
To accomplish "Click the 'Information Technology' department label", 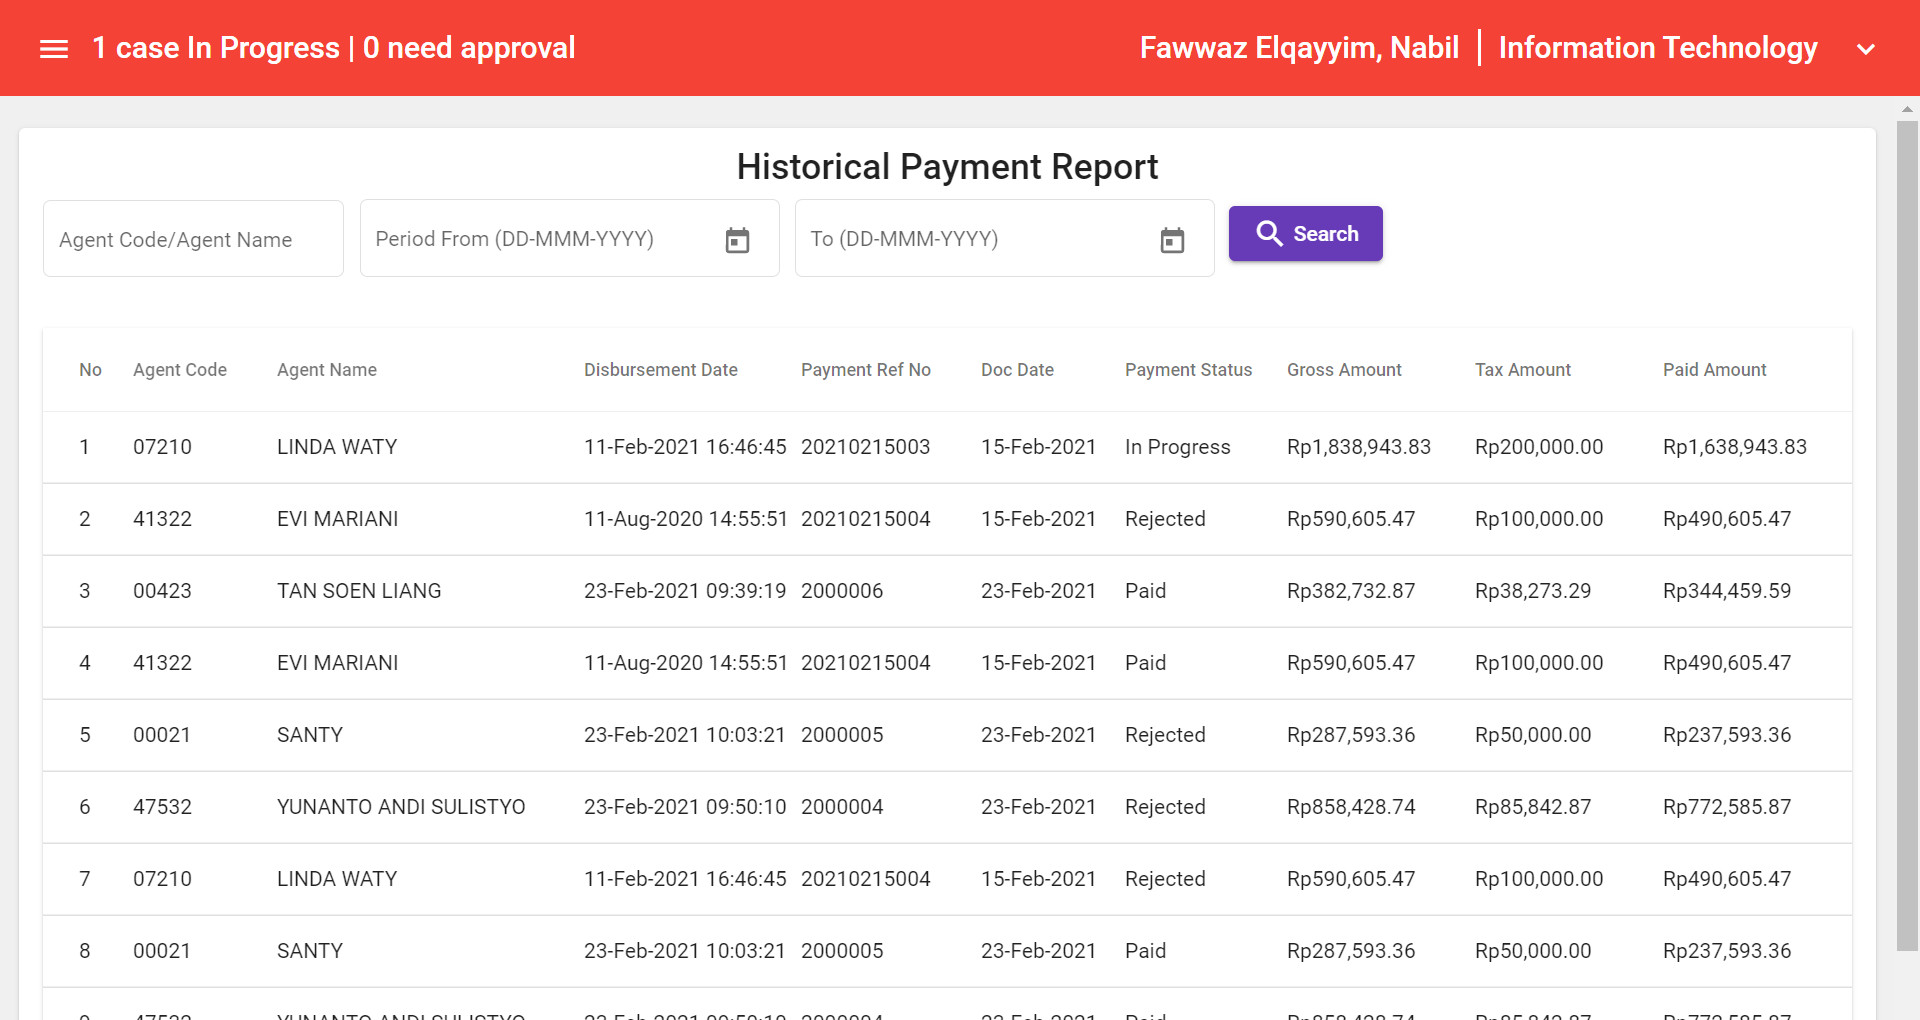I will (1658, 47).
